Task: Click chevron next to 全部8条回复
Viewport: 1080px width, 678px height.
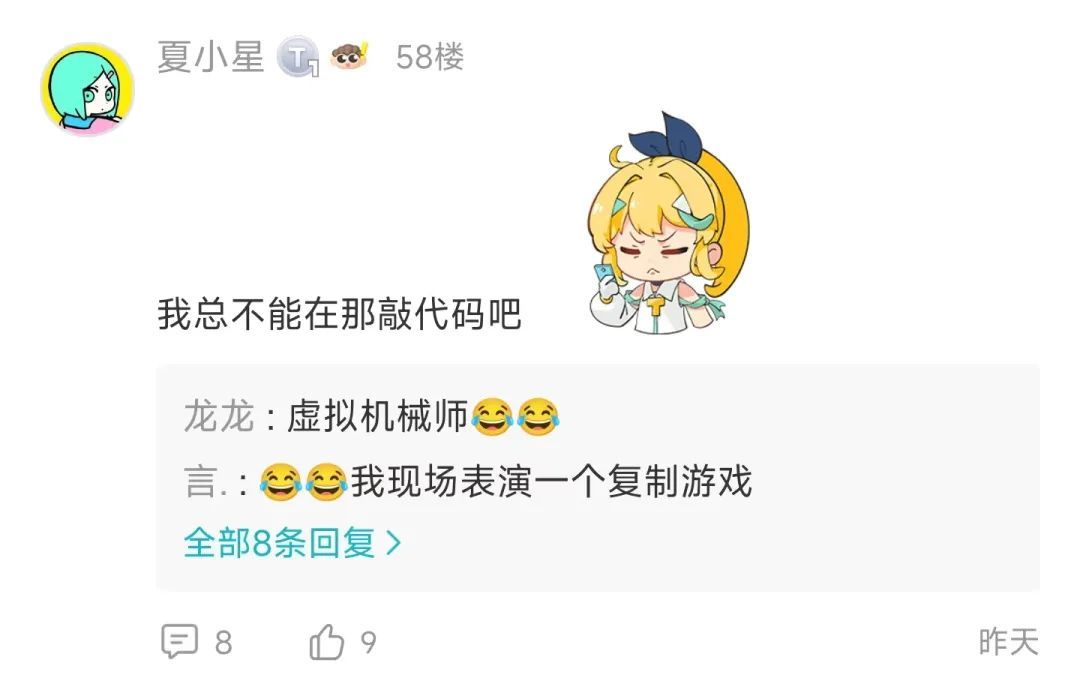Action: (393, 543)
